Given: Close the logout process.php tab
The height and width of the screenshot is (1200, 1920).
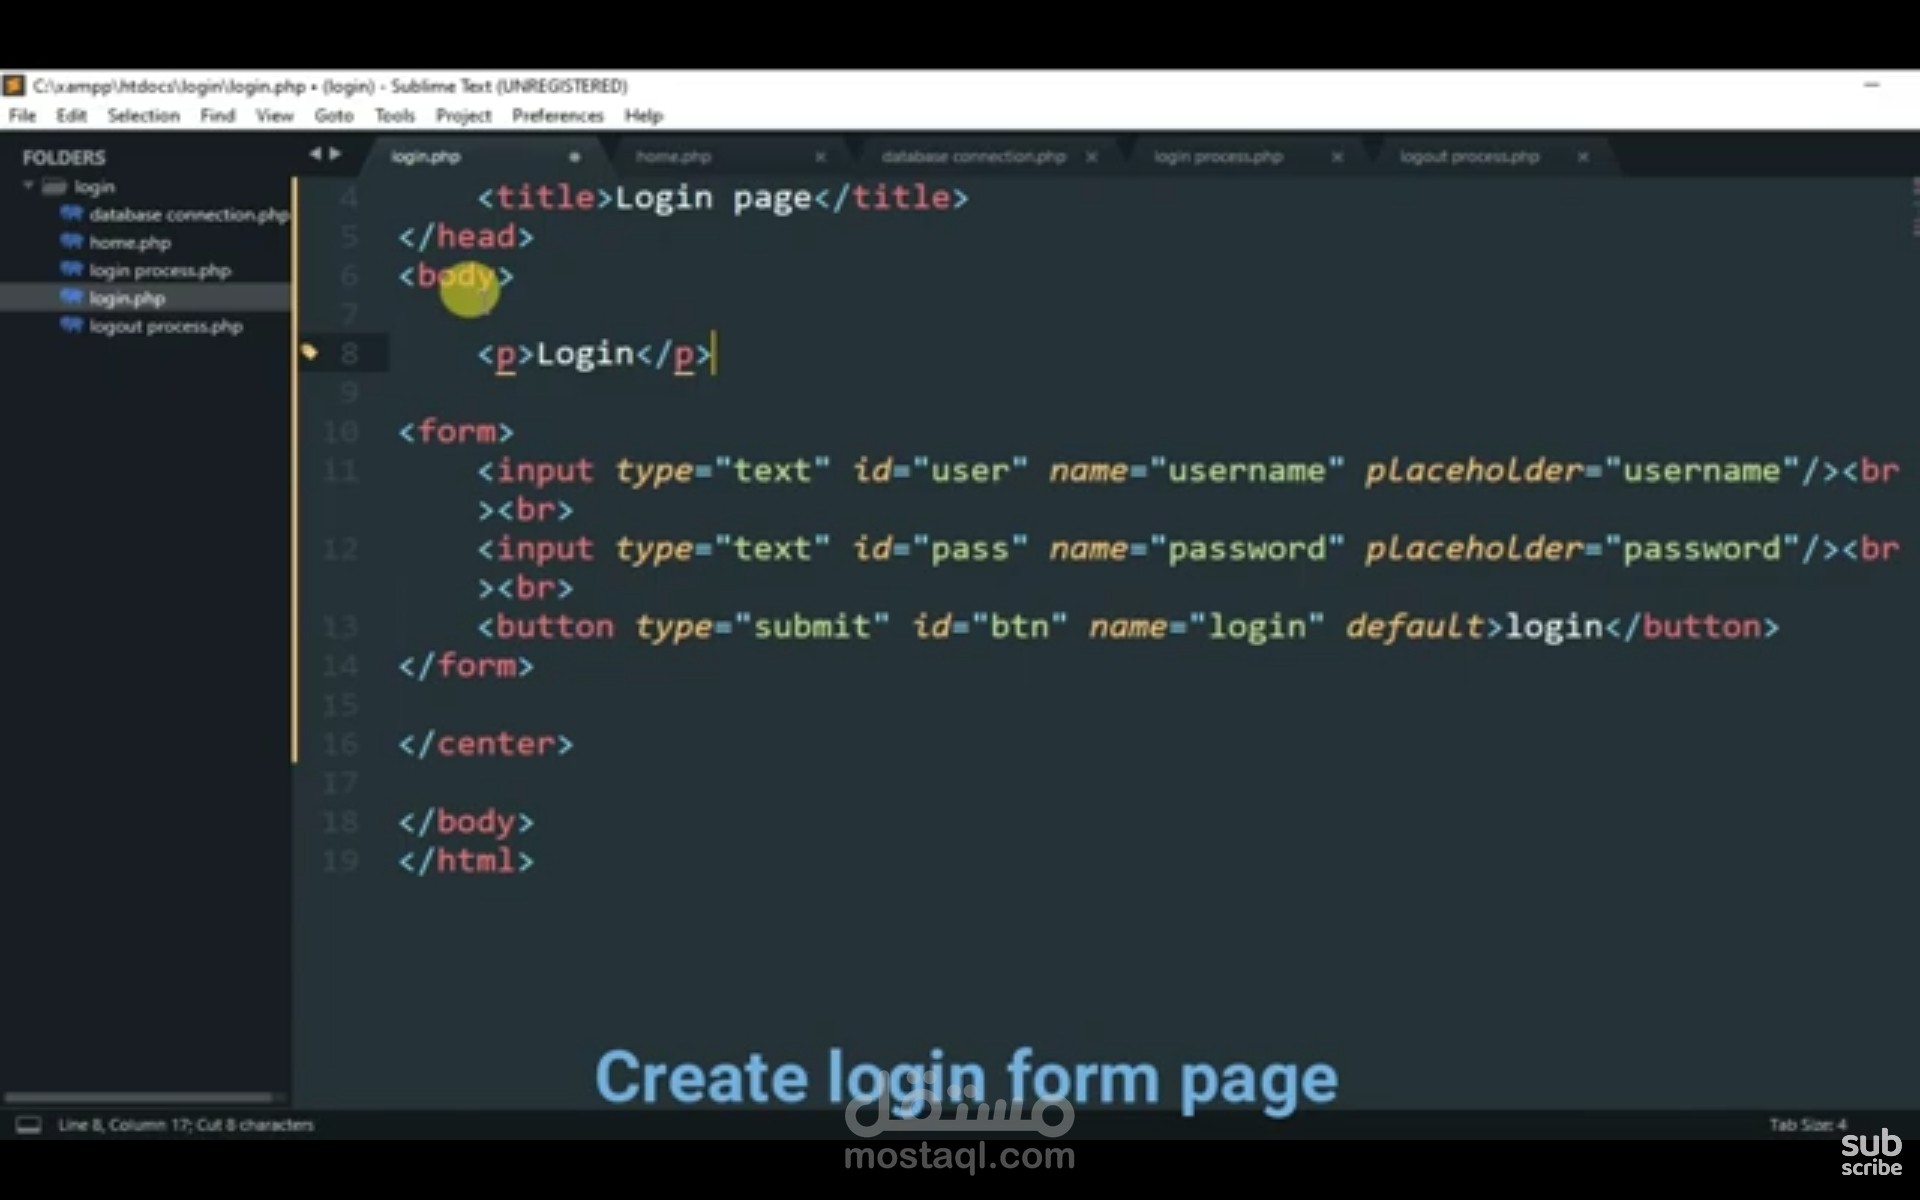Looking at the screenshot, I should coord(1583,157).
